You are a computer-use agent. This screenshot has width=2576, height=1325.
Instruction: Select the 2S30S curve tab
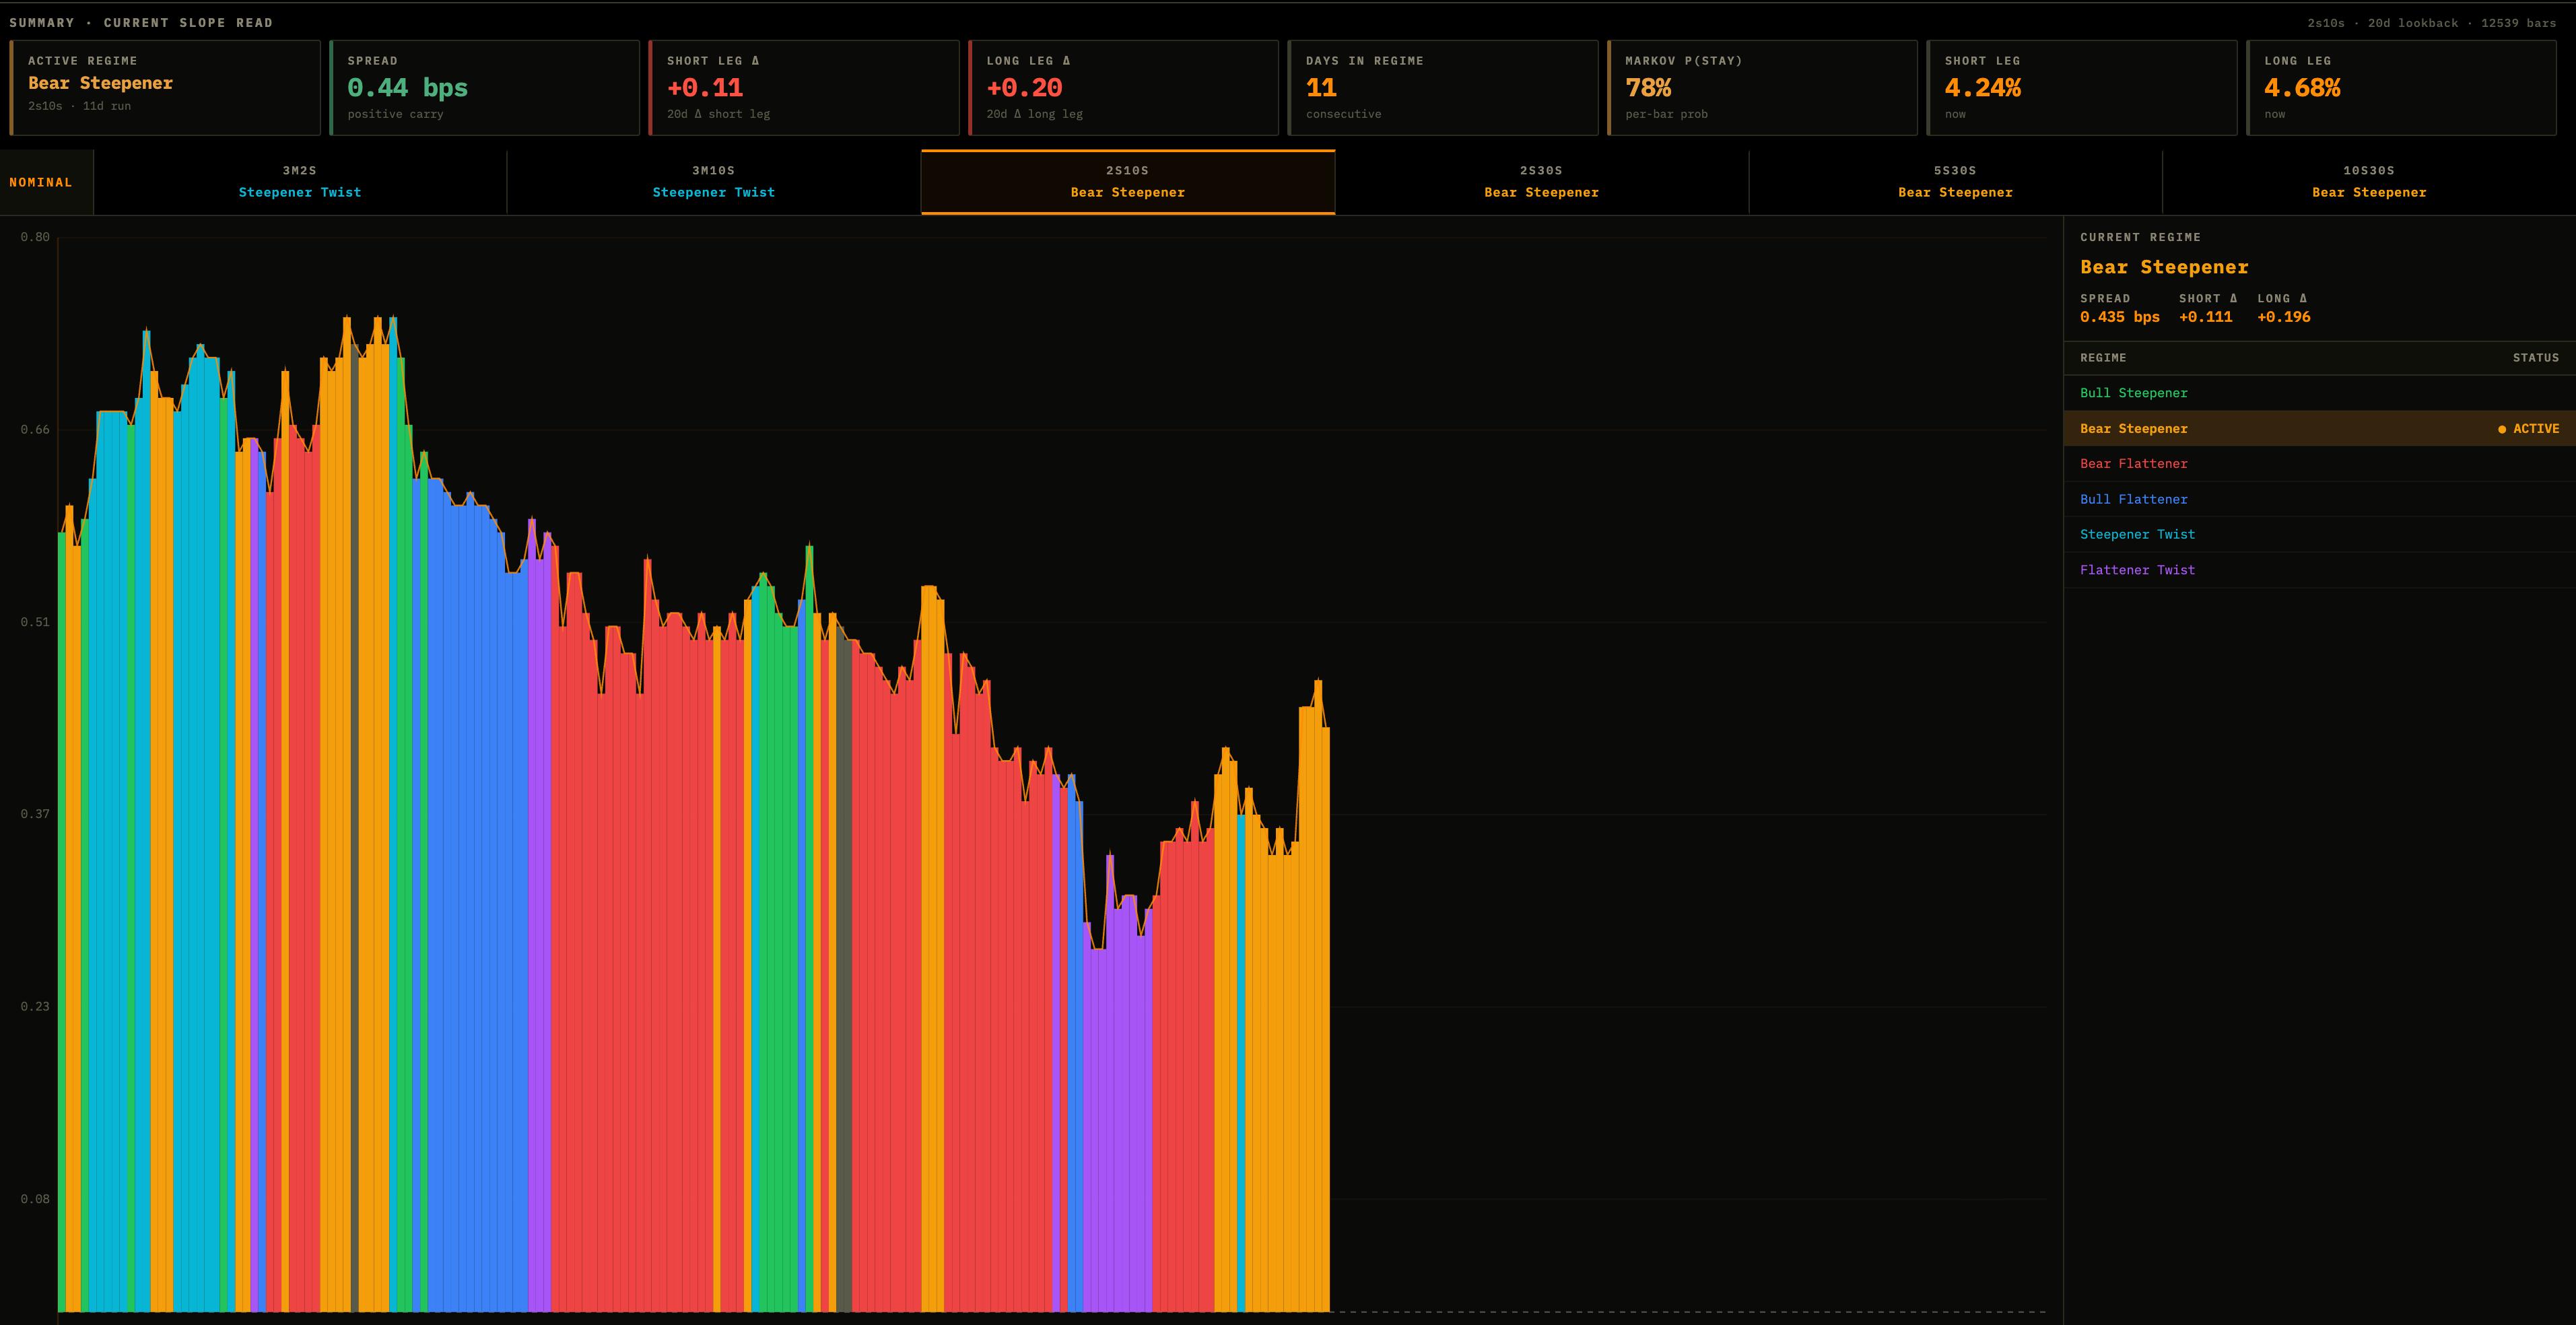click(x=1542, y=182)
